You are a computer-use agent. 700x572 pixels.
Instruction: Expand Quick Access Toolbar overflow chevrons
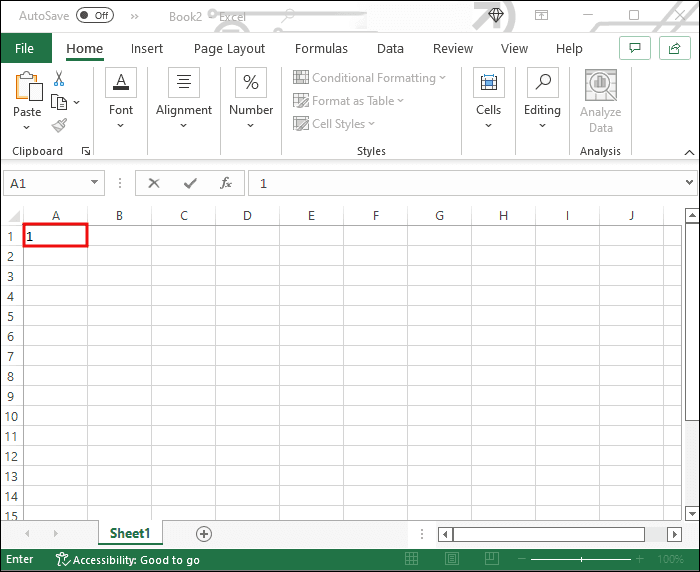(134, 17)
